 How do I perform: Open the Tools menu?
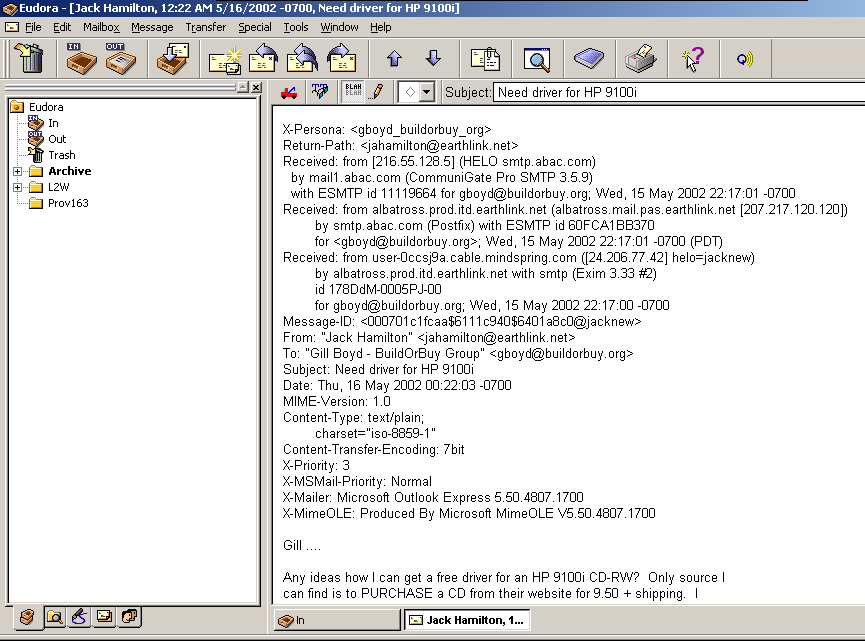[296, 27]
